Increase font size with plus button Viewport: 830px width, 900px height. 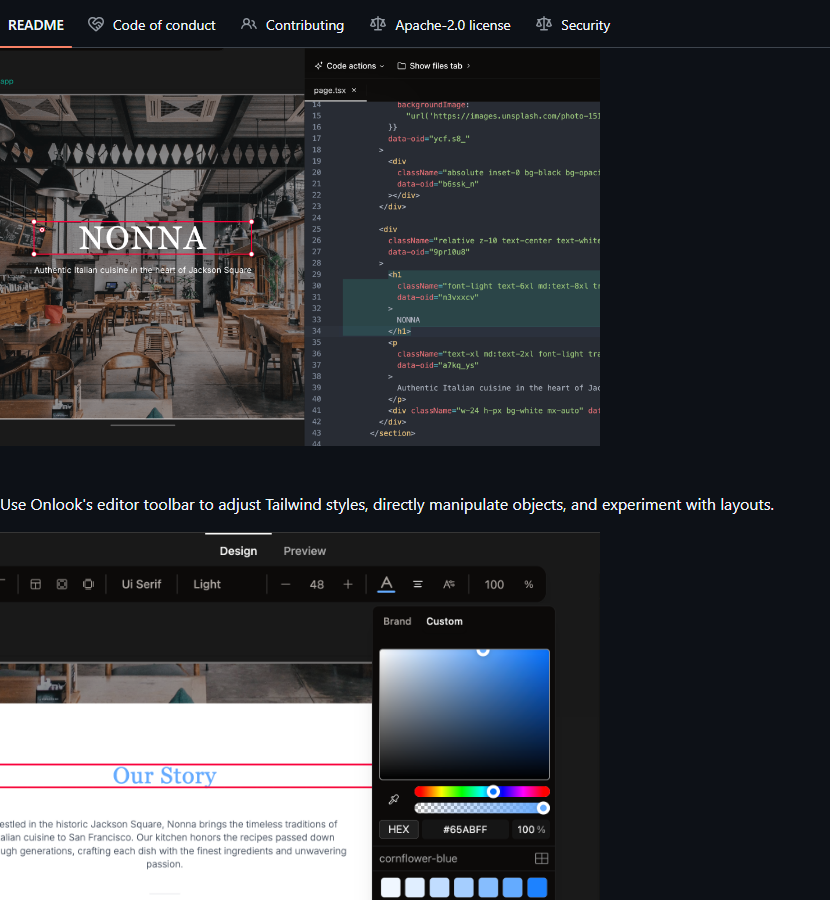click(348, 584)
